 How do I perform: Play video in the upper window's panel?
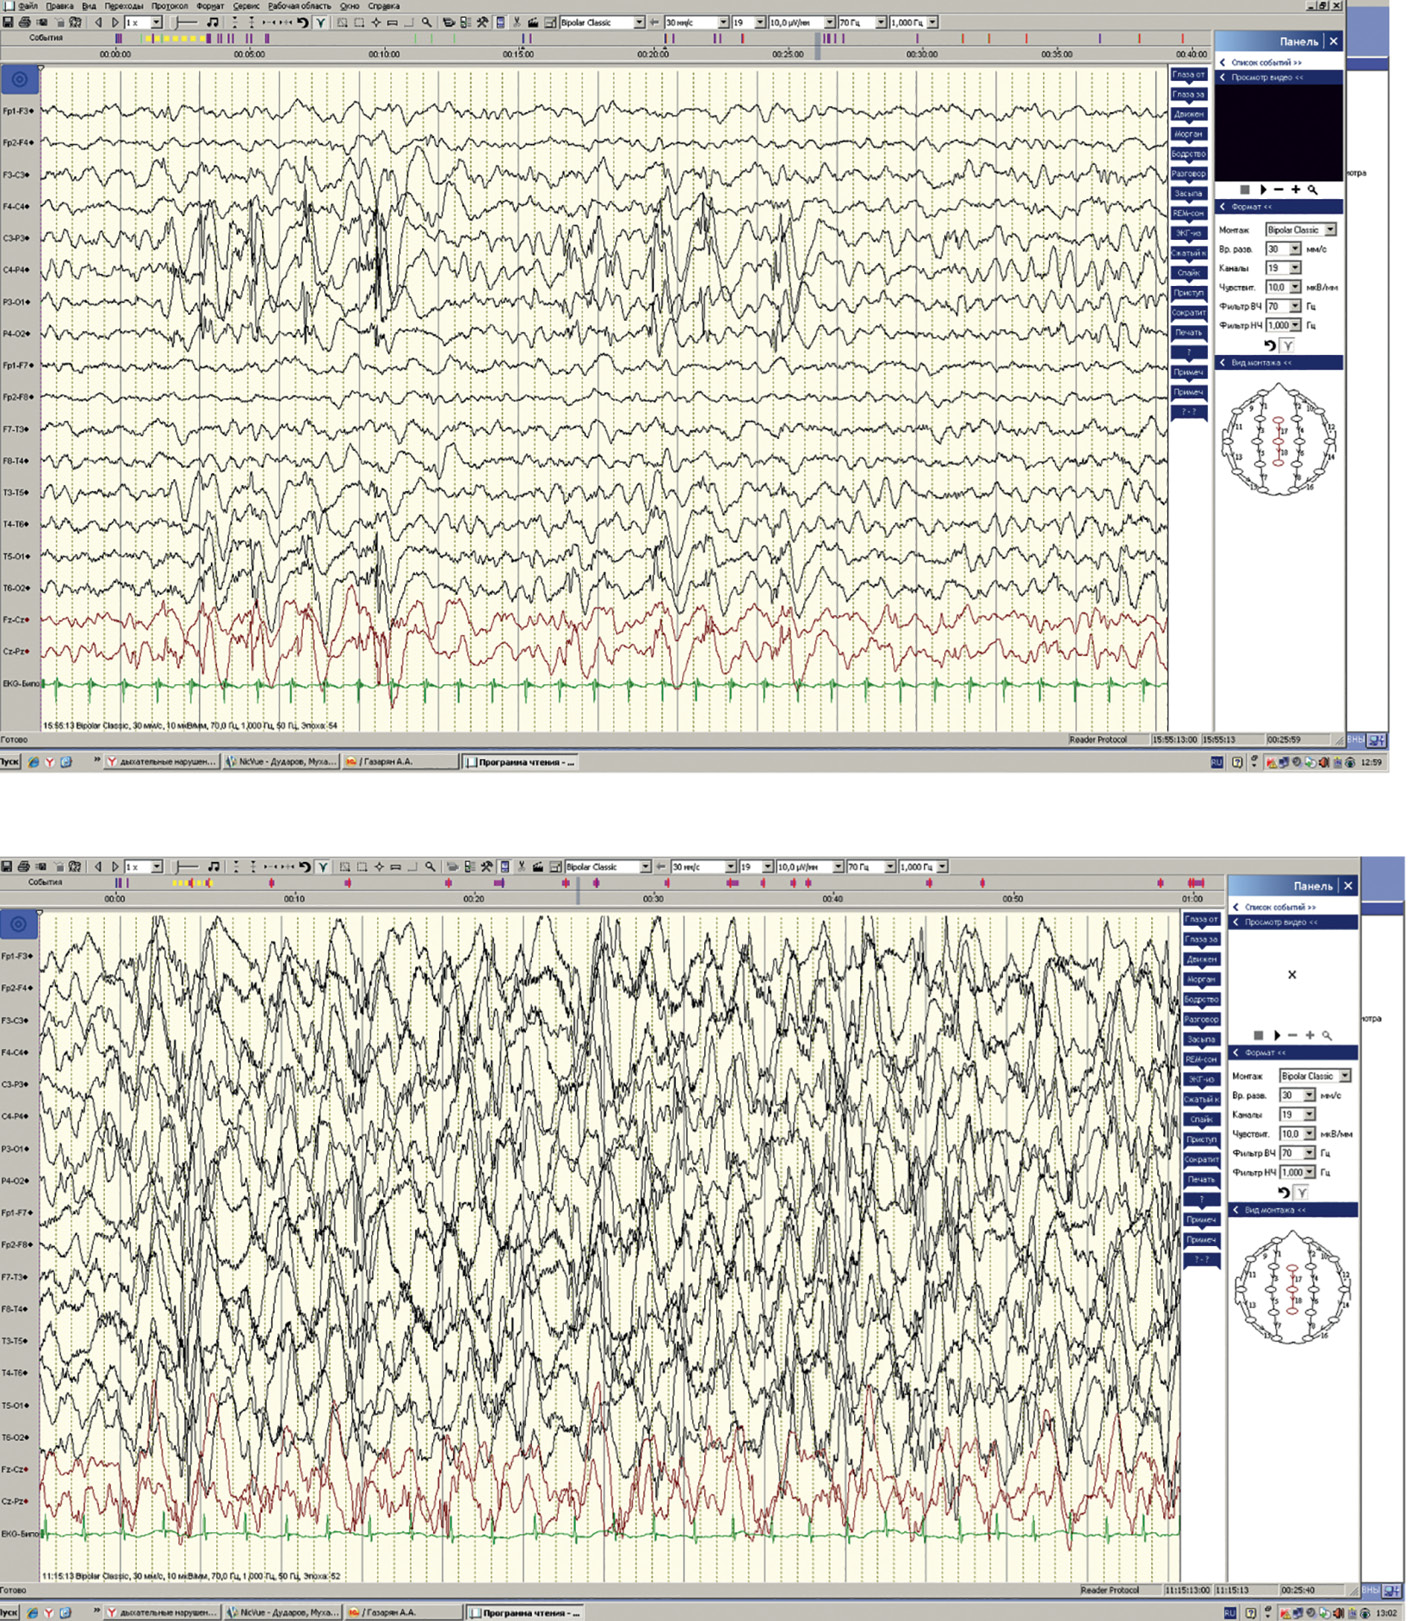tap(1263, 189)
